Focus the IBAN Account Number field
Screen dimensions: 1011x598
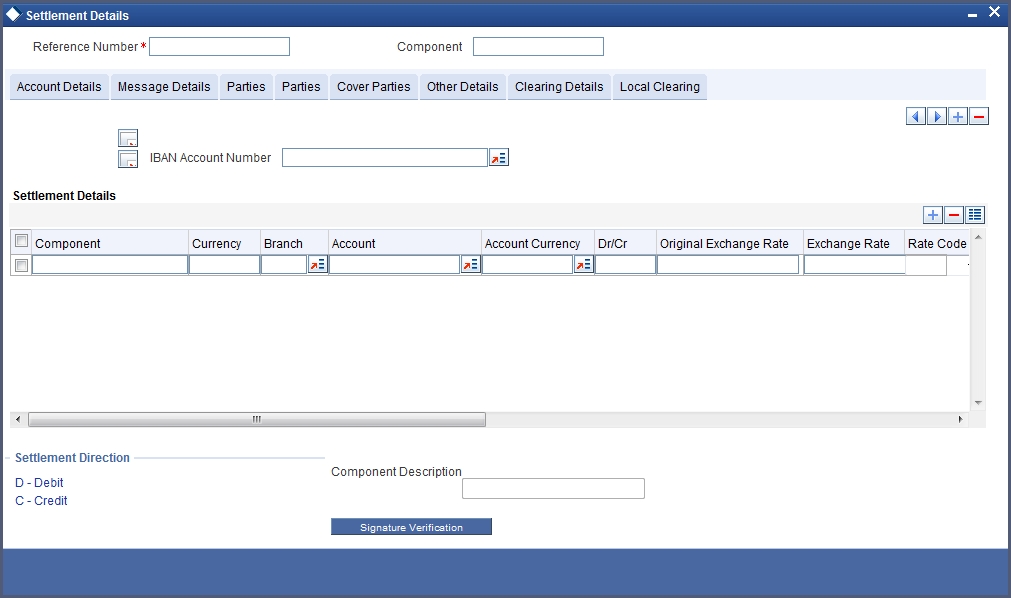[x=384, y=157]
